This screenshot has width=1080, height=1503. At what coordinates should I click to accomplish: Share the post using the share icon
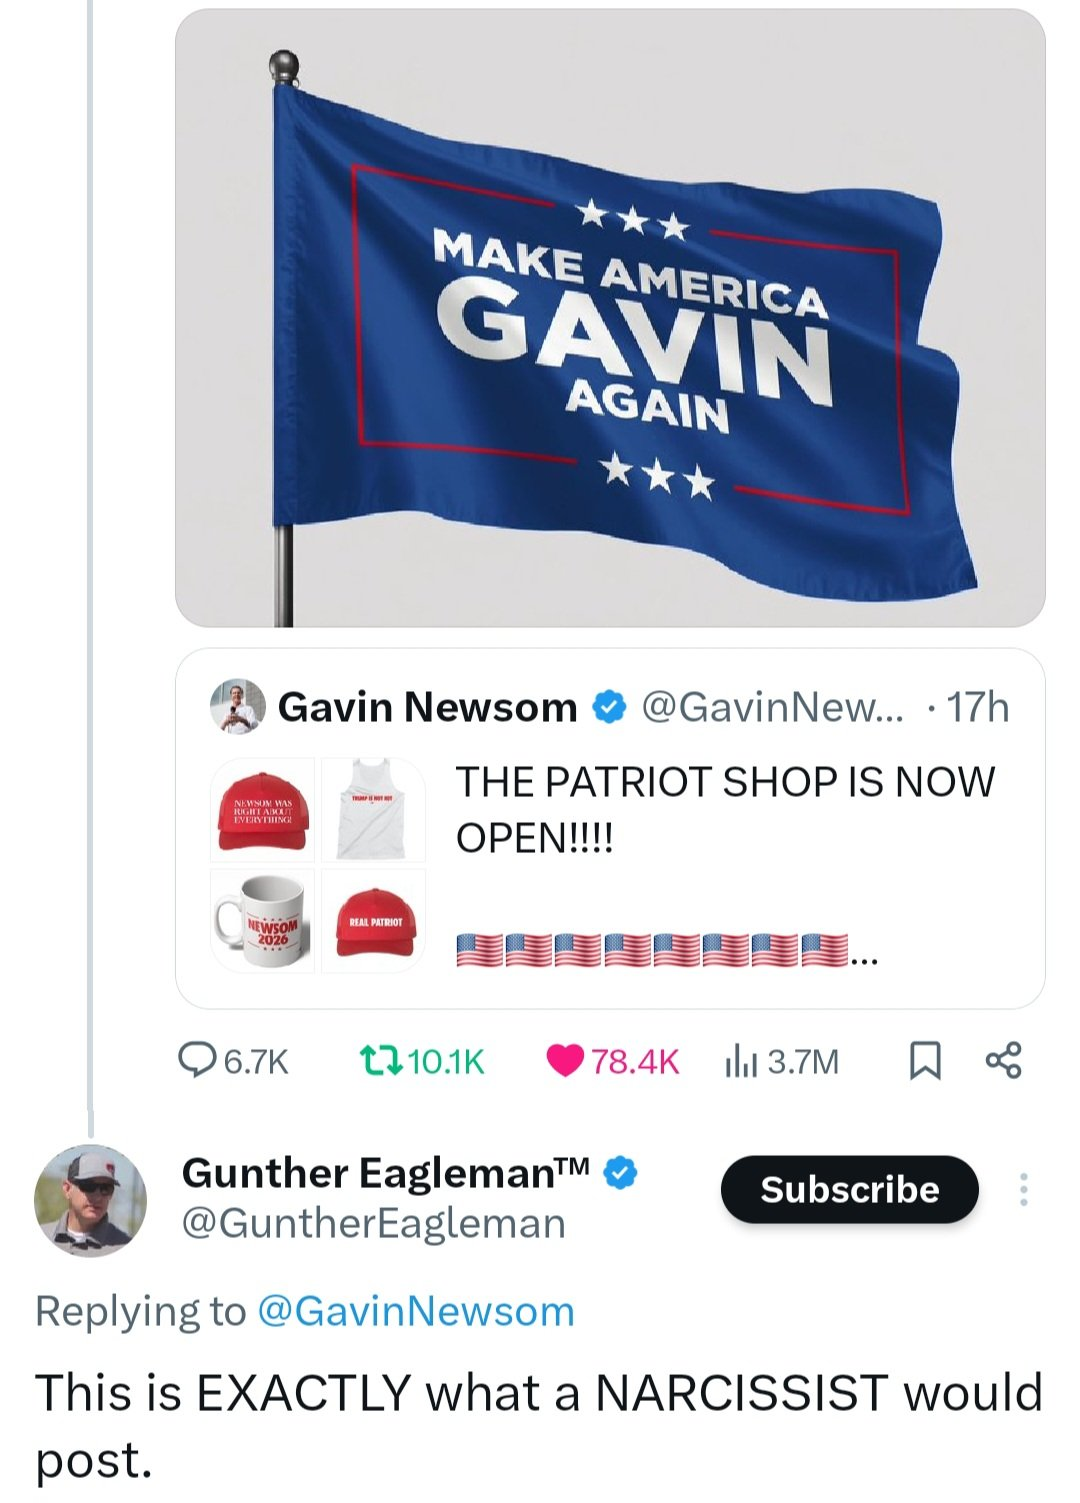[1003, 1060]
